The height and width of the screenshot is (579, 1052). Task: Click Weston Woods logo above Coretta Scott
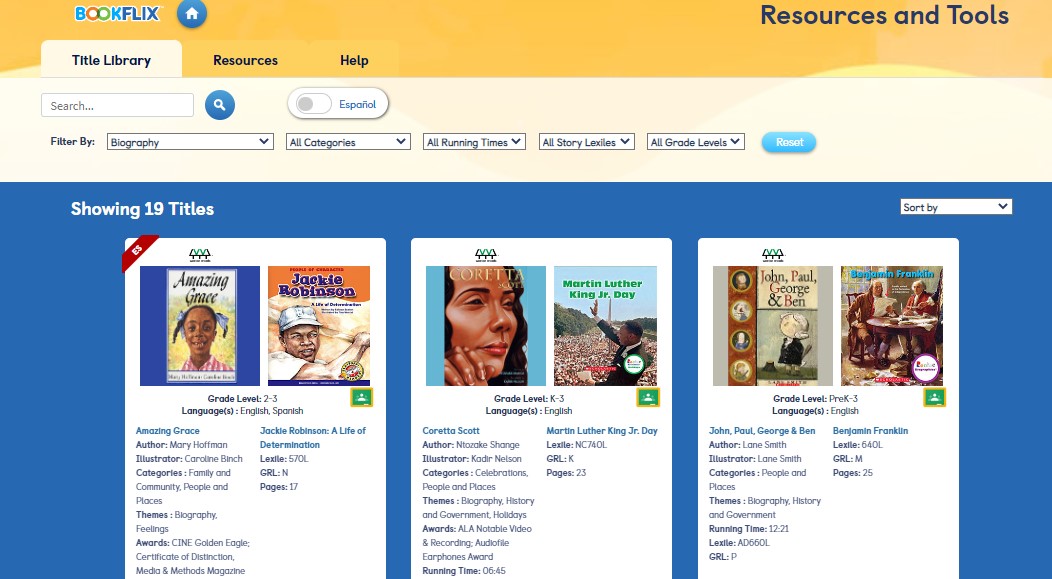click(486, 255)
